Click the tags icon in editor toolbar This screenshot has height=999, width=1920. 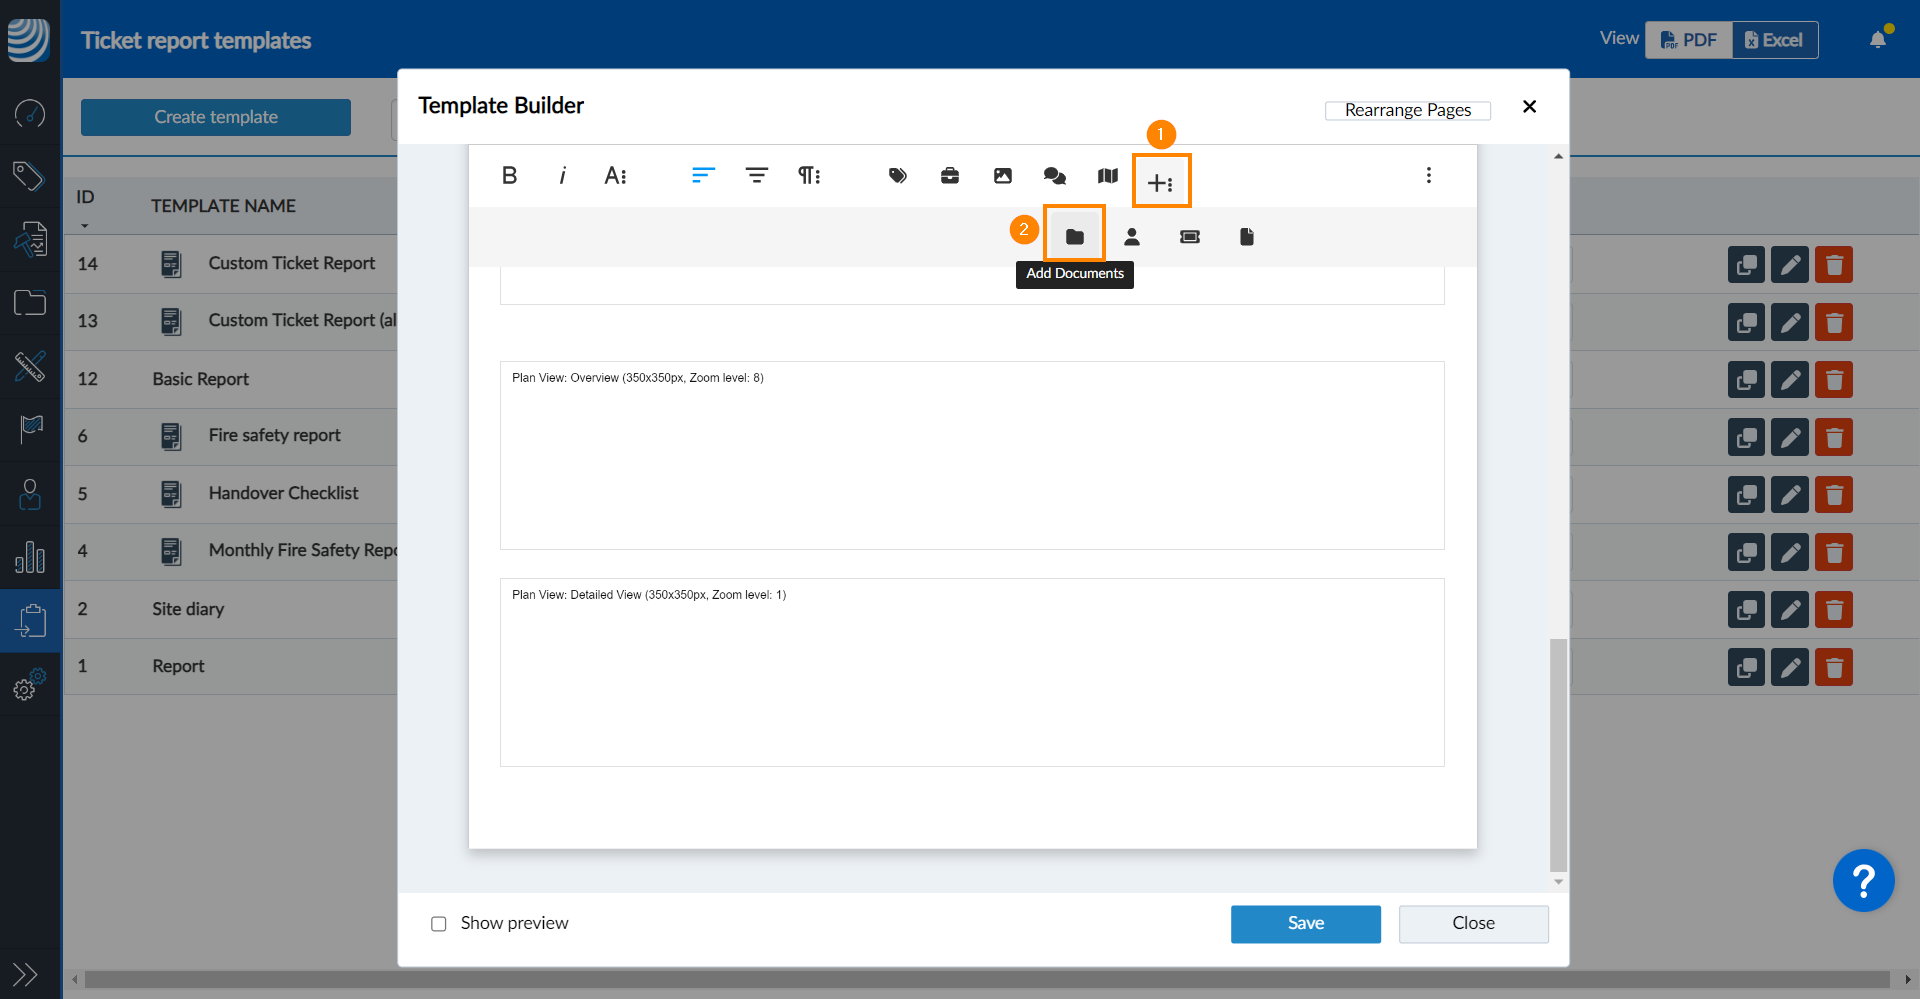click(897, 176)
